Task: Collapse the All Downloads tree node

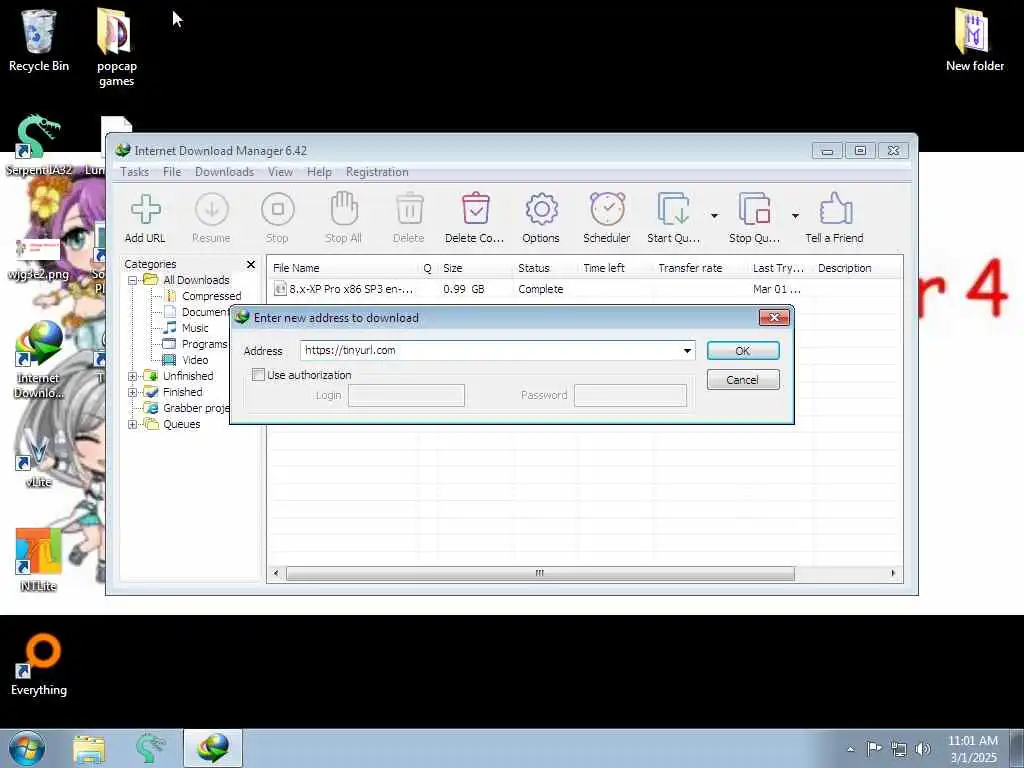Action: [133, 280]
